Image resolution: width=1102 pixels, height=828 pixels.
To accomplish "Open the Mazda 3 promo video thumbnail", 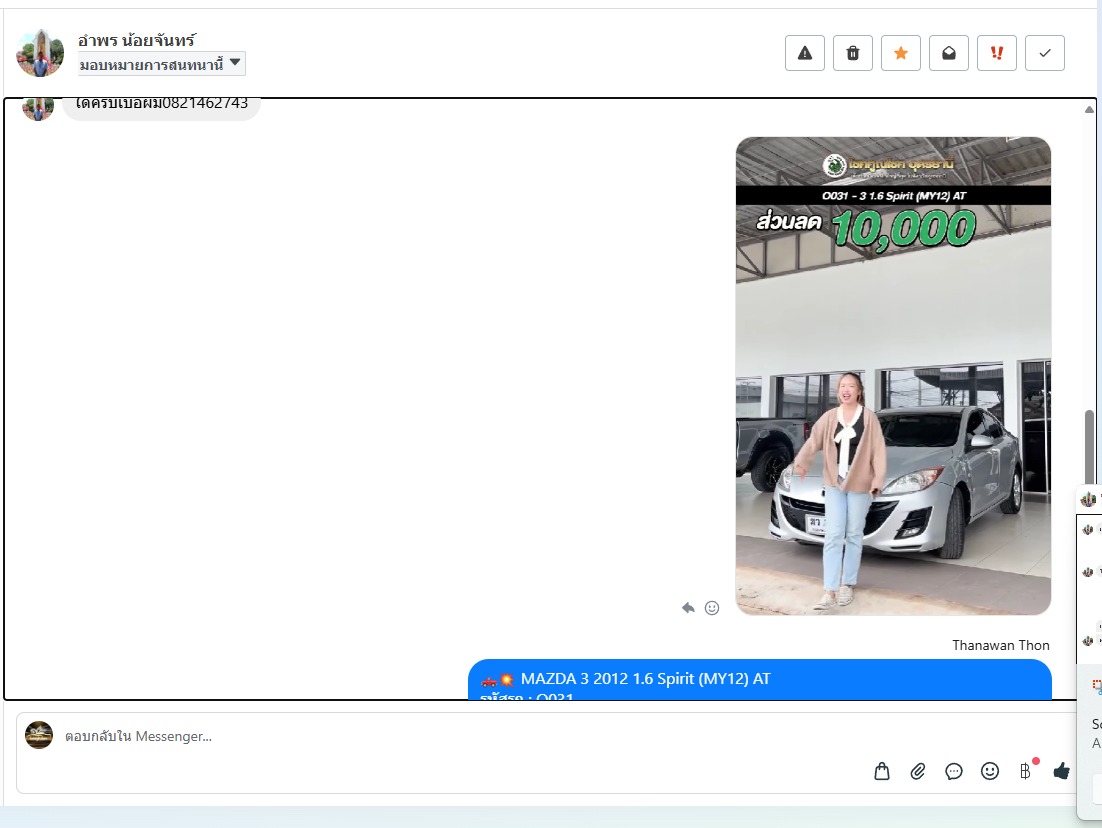I will (x=893, y=376).
